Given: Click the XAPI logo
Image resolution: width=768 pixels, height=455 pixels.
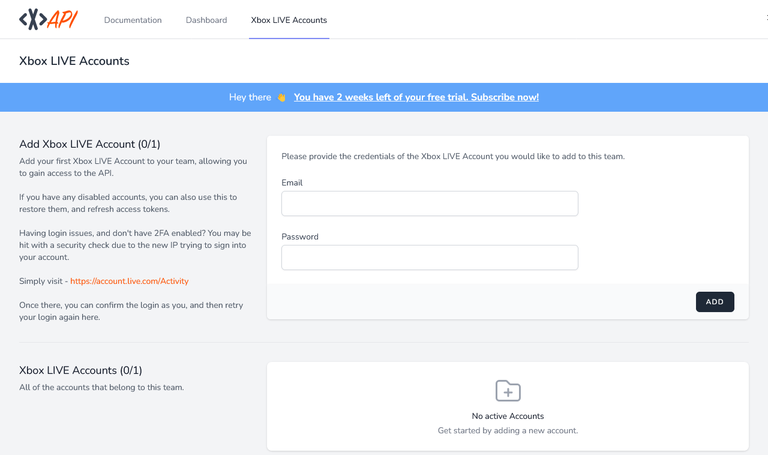Looking at the screenshot, I should pos(49,19).
